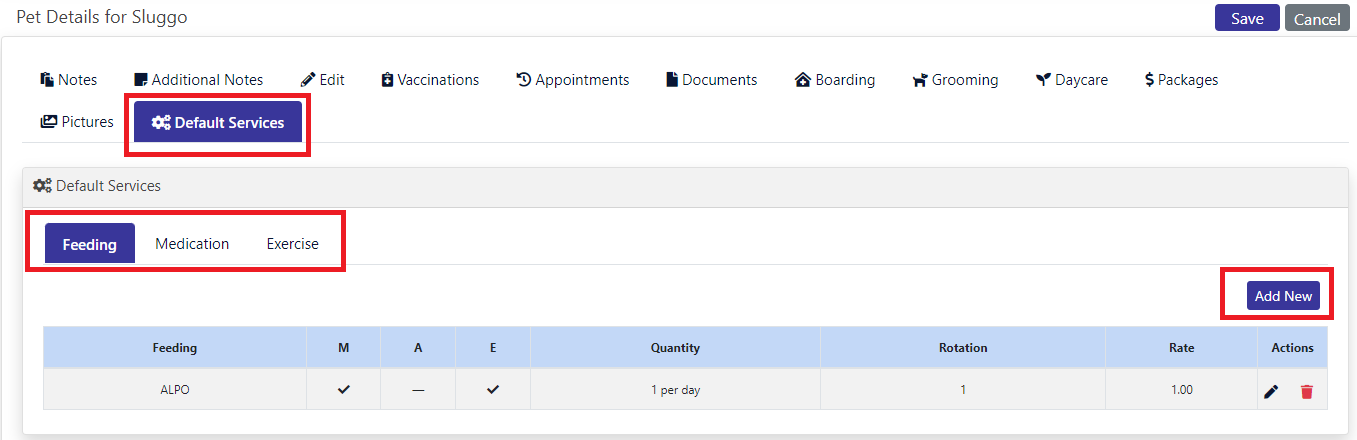Switch to the Documents tab
The height and width of the screenshot is (440, 1357).
tap(712, 80)
